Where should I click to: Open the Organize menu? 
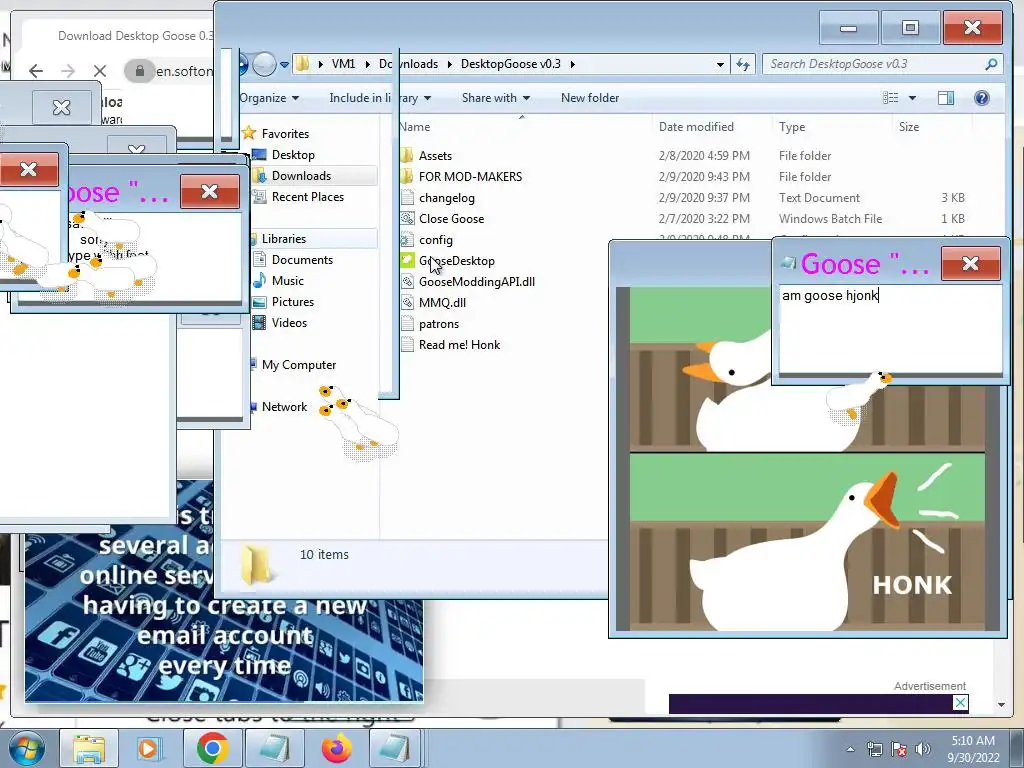[x=268, y=98]
